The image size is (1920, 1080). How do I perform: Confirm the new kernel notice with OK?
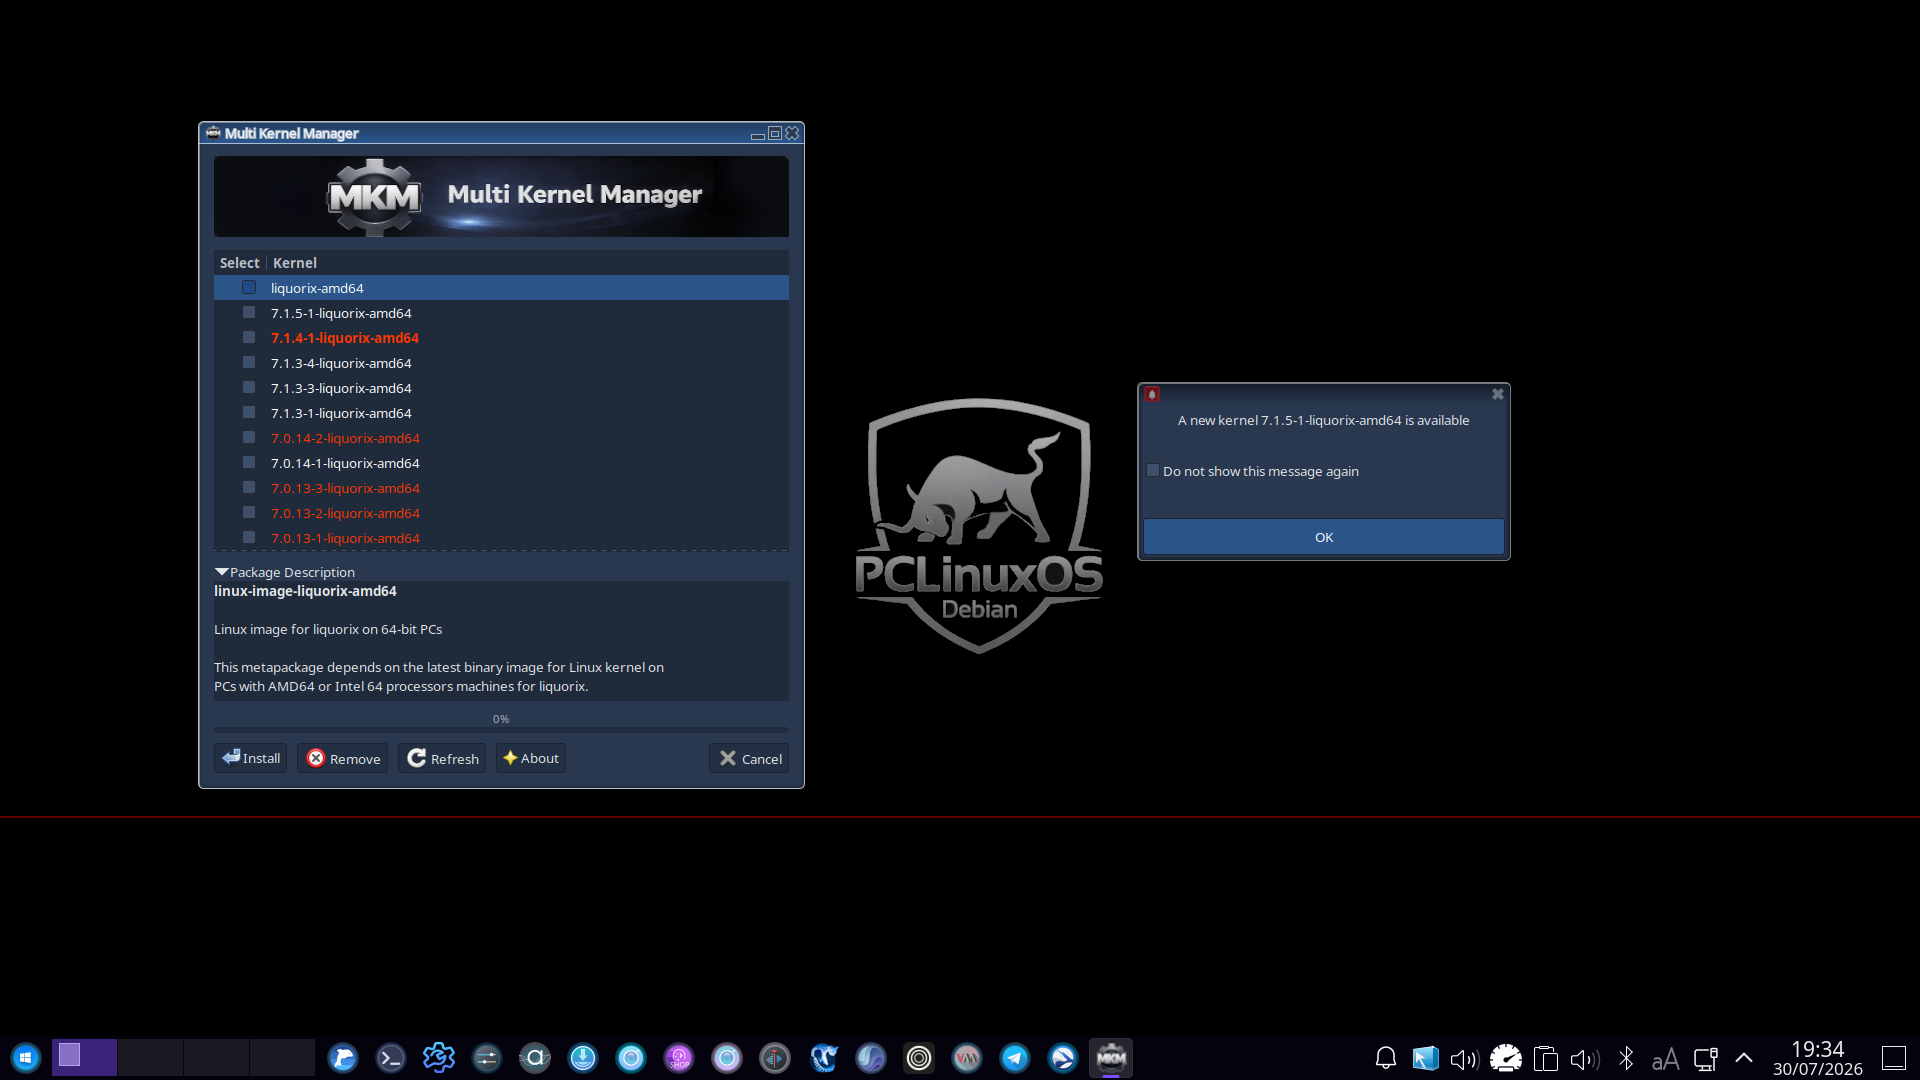(x=1324, y=537)
